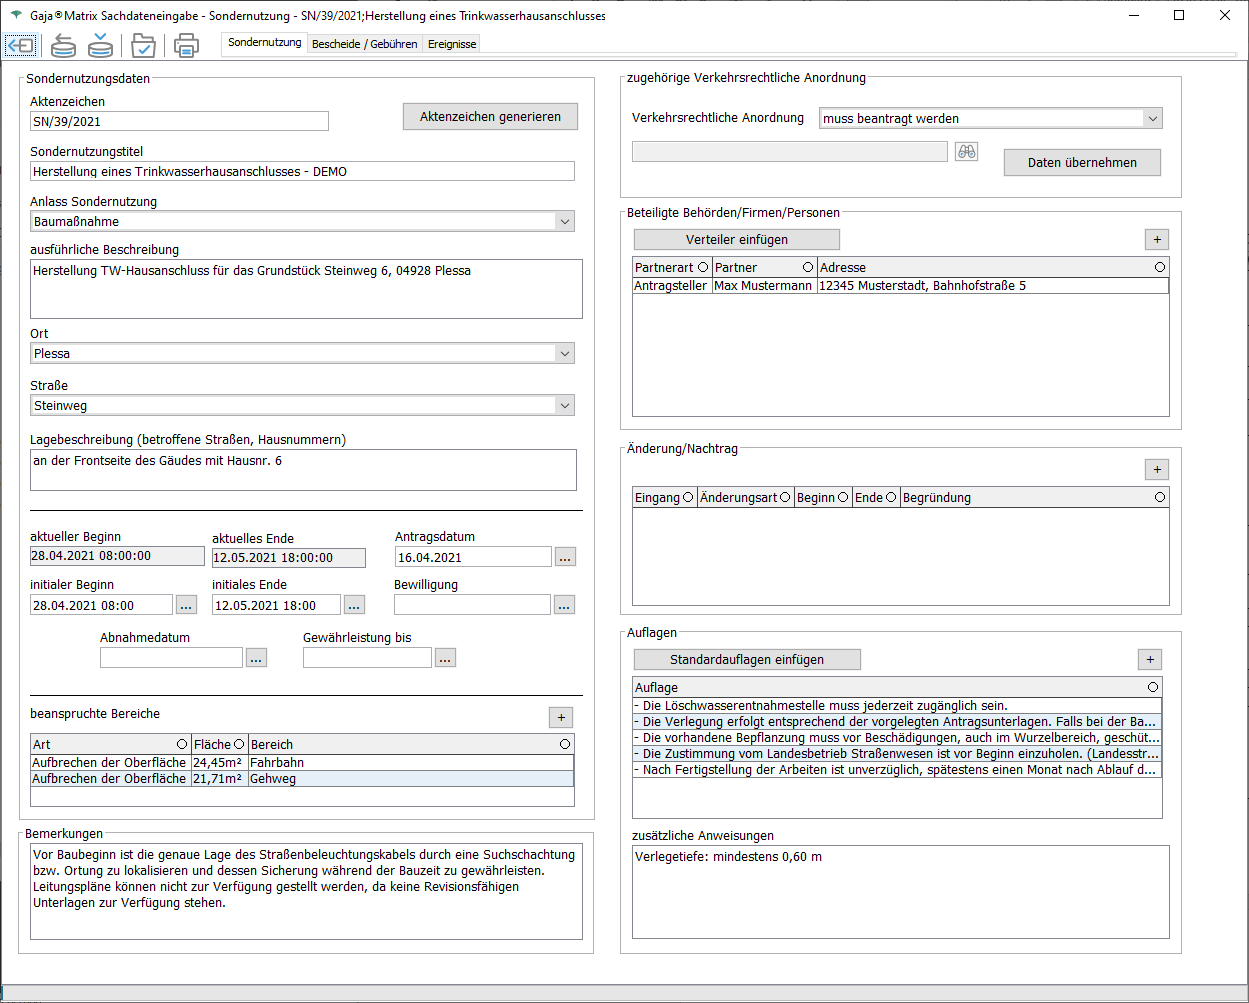Toggle the circle in Partnerart column header

703,267
